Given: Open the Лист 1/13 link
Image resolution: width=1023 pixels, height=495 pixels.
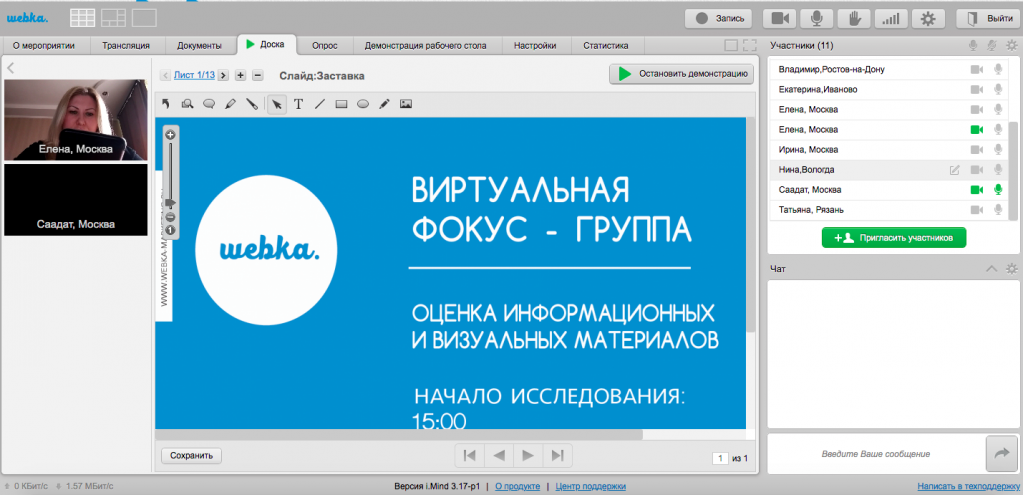Looking at the screenshot, I should [x=194, y=75].
